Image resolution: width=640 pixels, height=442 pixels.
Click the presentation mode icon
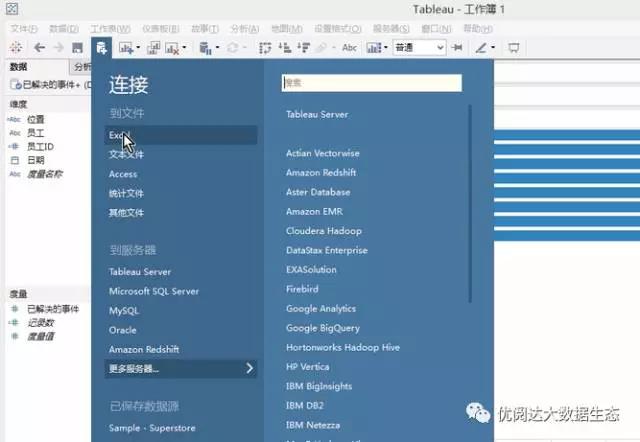pos(513,48)
